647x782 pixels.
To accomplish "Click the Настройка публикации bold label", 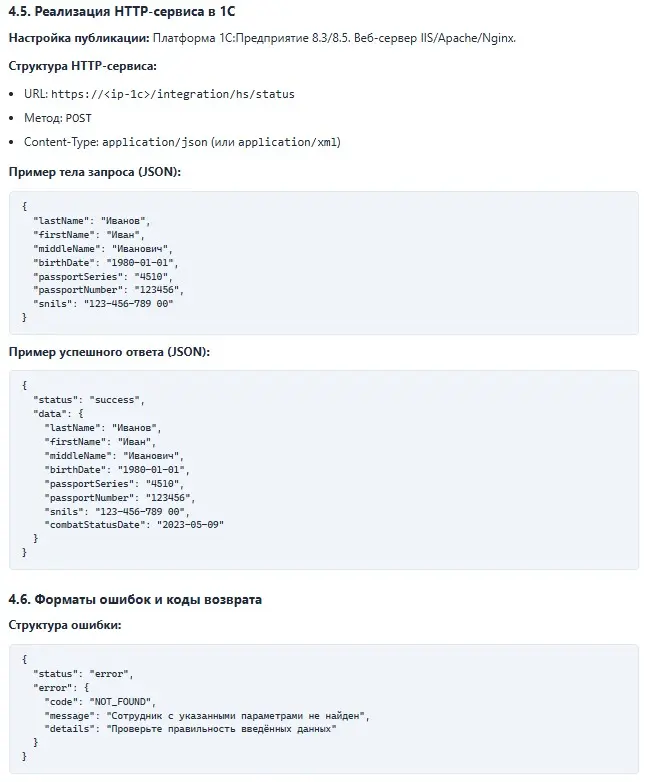I will [79, 38].
